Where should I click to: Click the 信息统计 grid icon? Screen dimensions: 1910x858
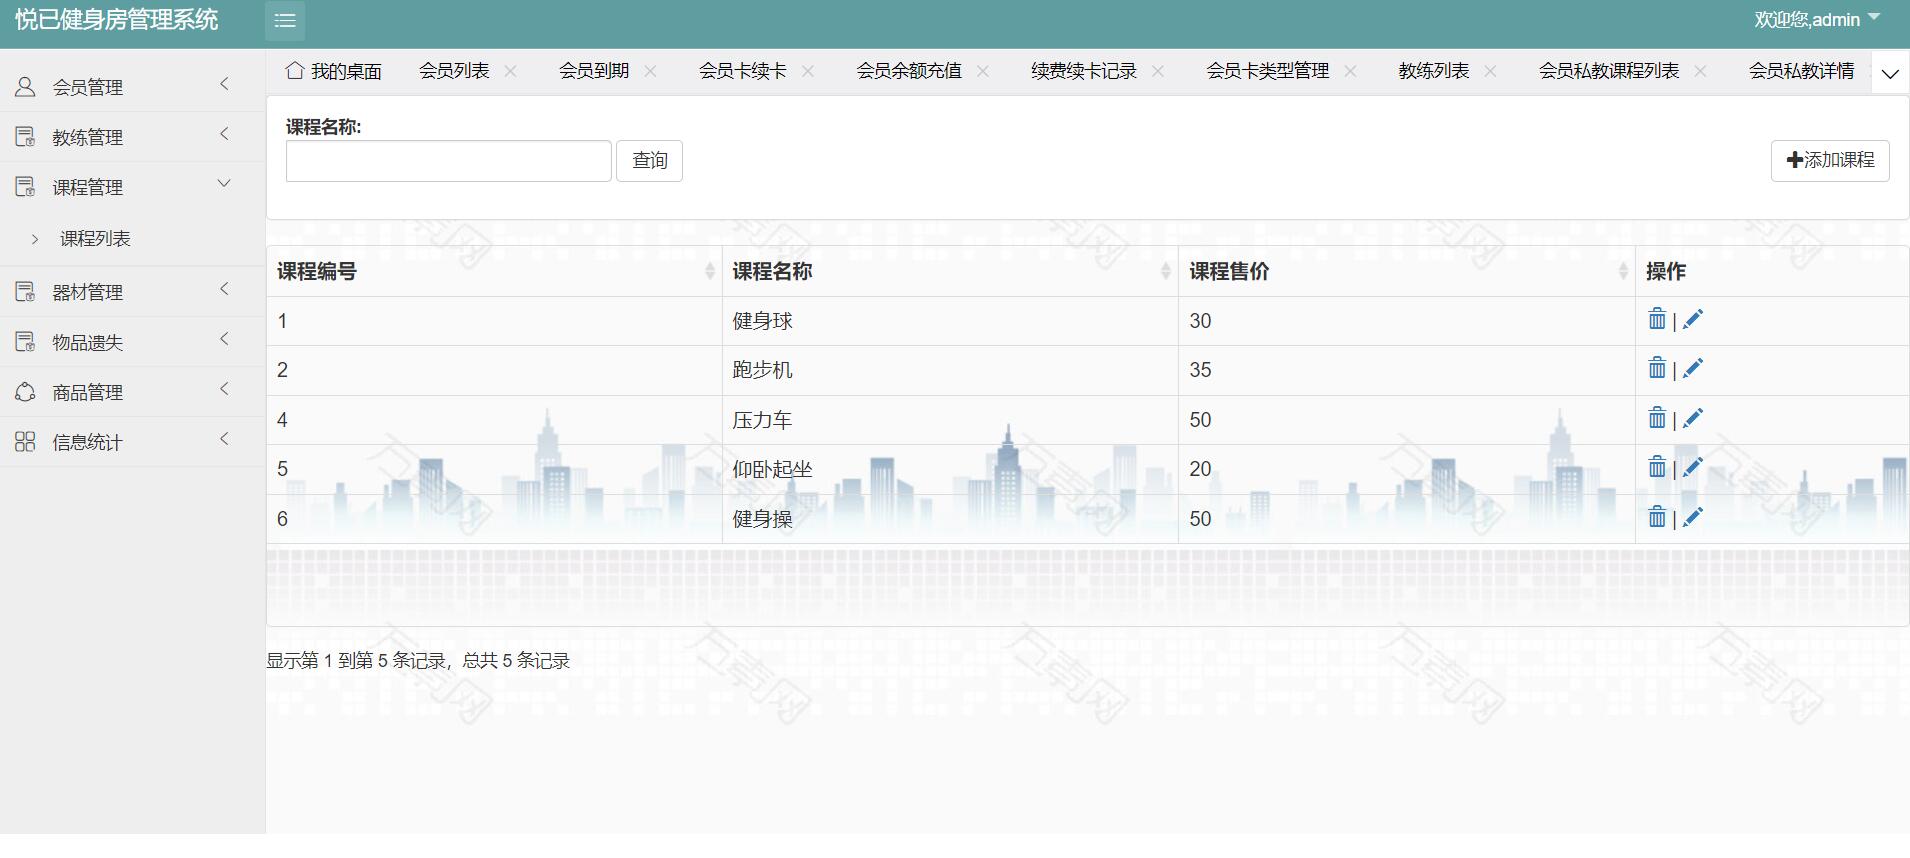pyautogui.click(x=25, y=442)
